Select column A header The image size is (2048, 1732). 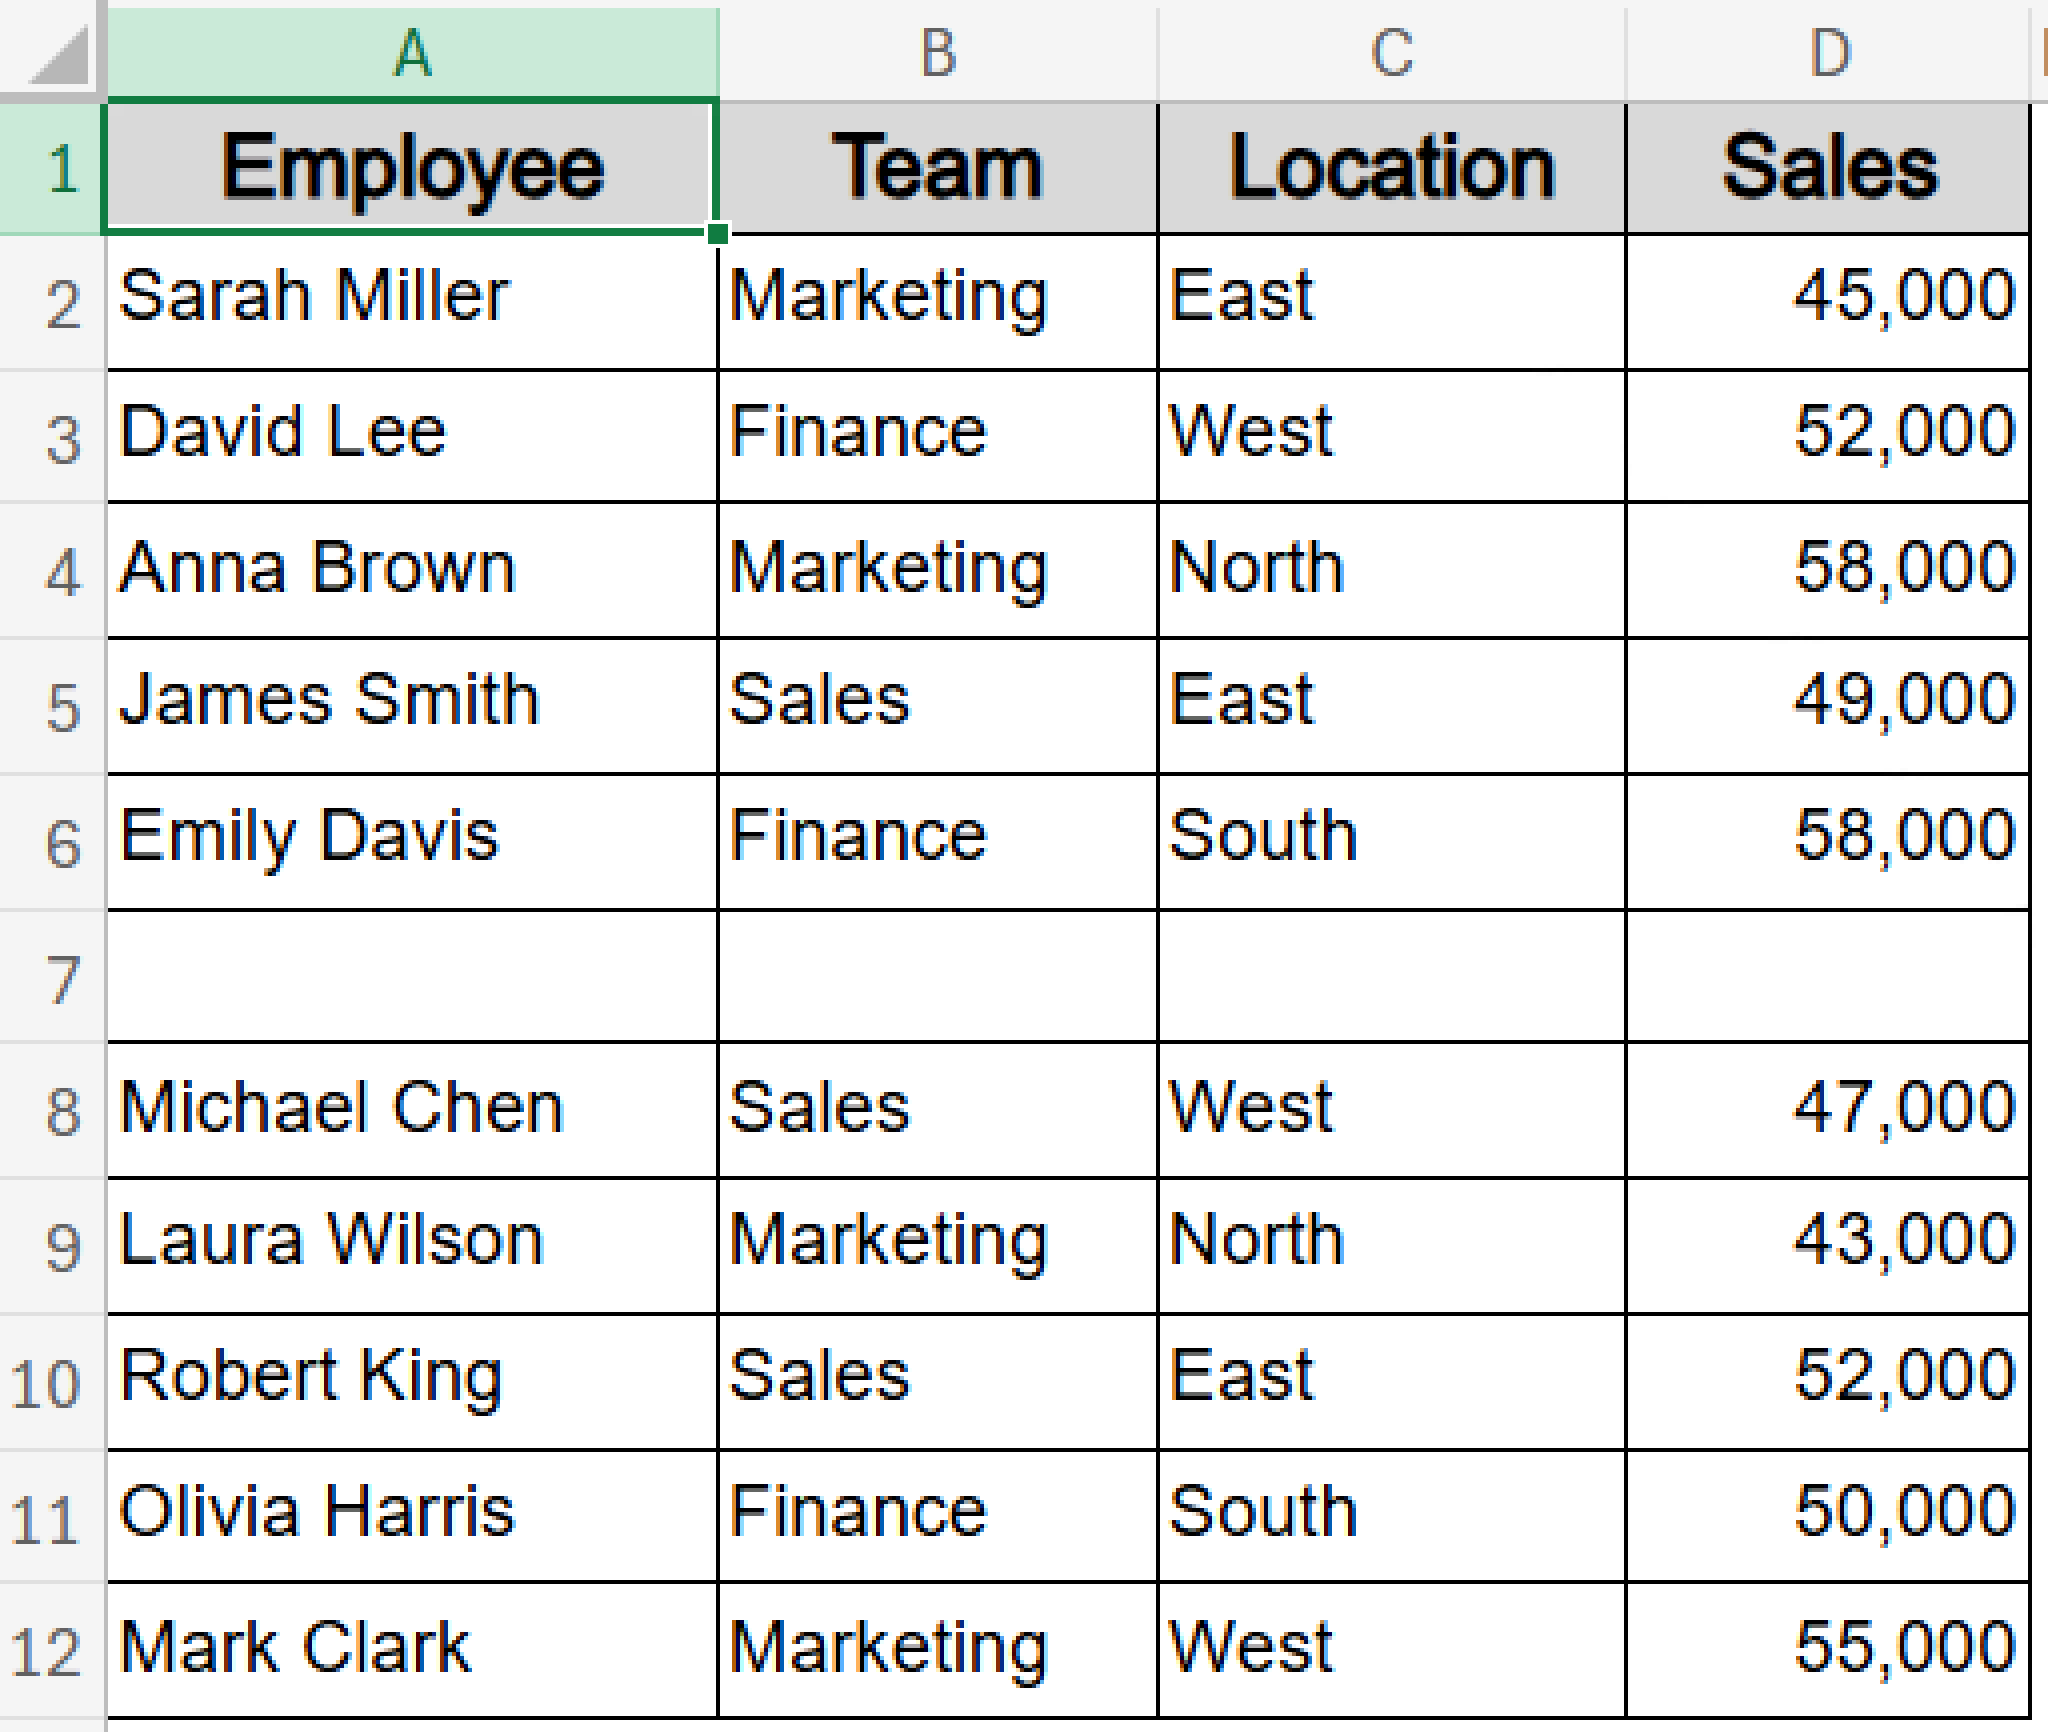[x=412, y=52]
